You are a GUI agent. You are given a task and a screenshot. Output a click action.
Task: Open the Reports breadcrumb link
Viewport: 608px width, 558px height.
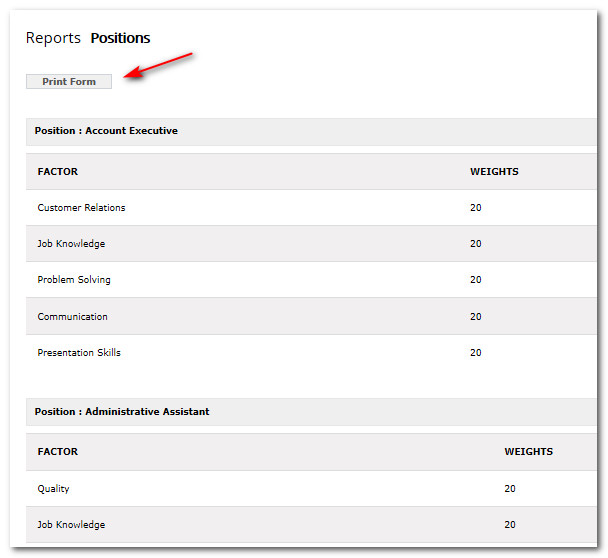53,38
